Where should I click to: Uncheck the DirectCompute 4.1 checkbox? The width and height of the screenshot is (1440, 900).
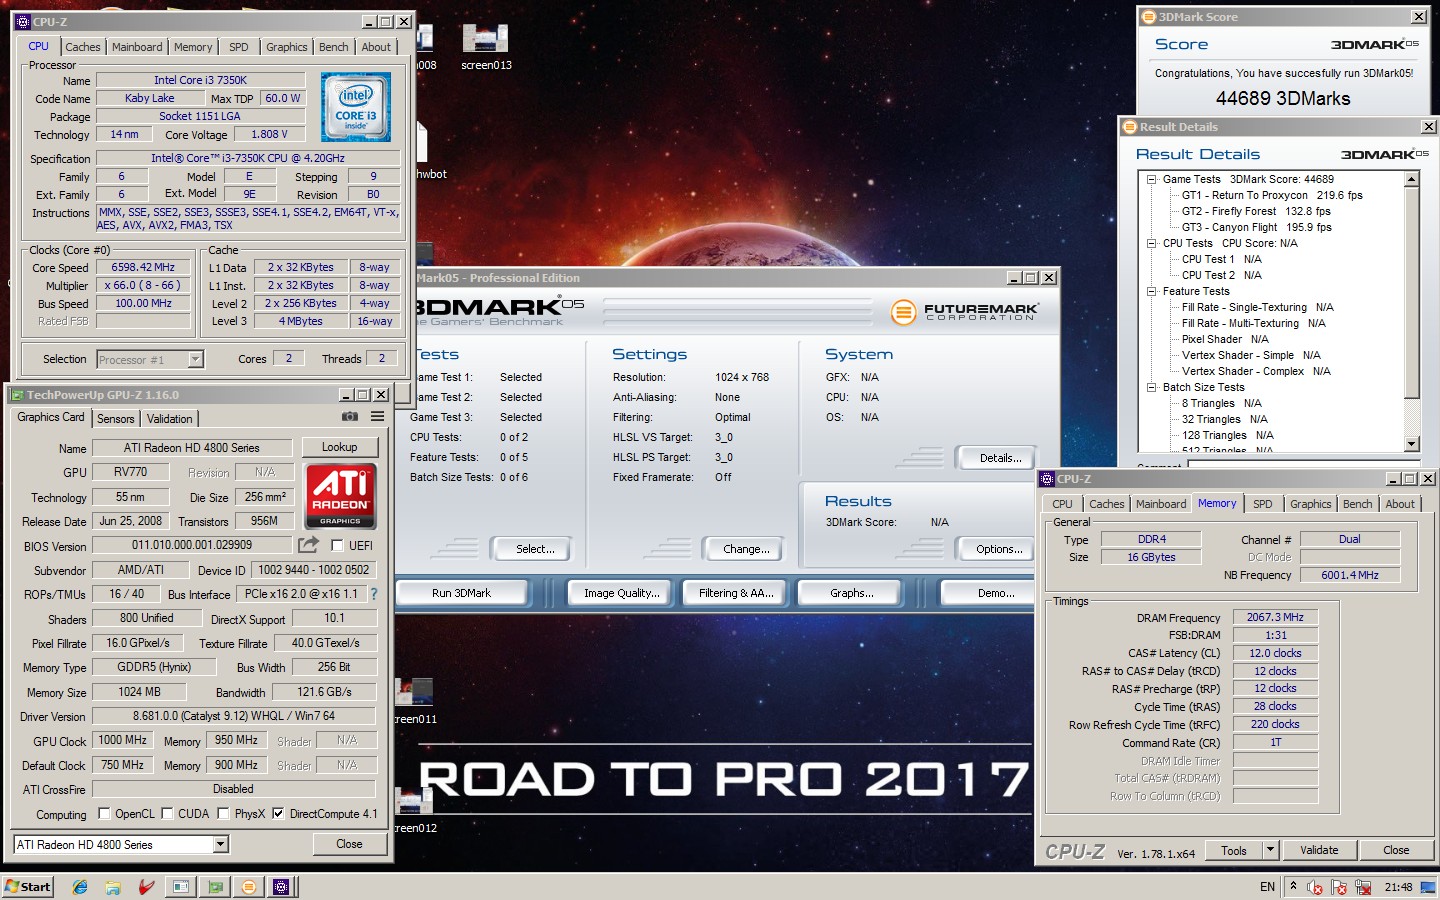click(278, 813)
